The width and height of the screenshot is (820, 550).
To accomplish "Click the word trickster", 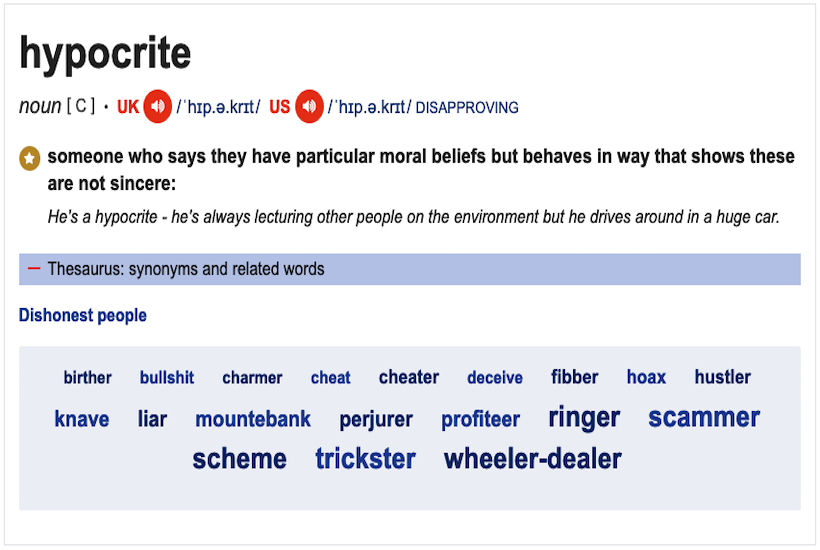I will coord(366,459).
